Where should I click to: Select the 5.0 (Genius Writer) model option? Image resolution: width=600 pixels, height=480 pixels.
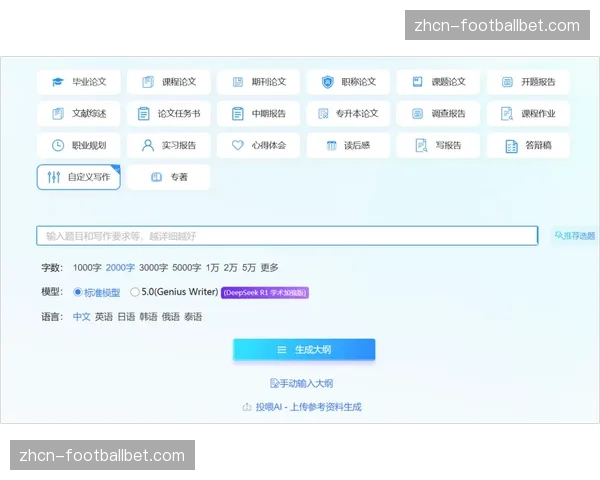[135, 292]
